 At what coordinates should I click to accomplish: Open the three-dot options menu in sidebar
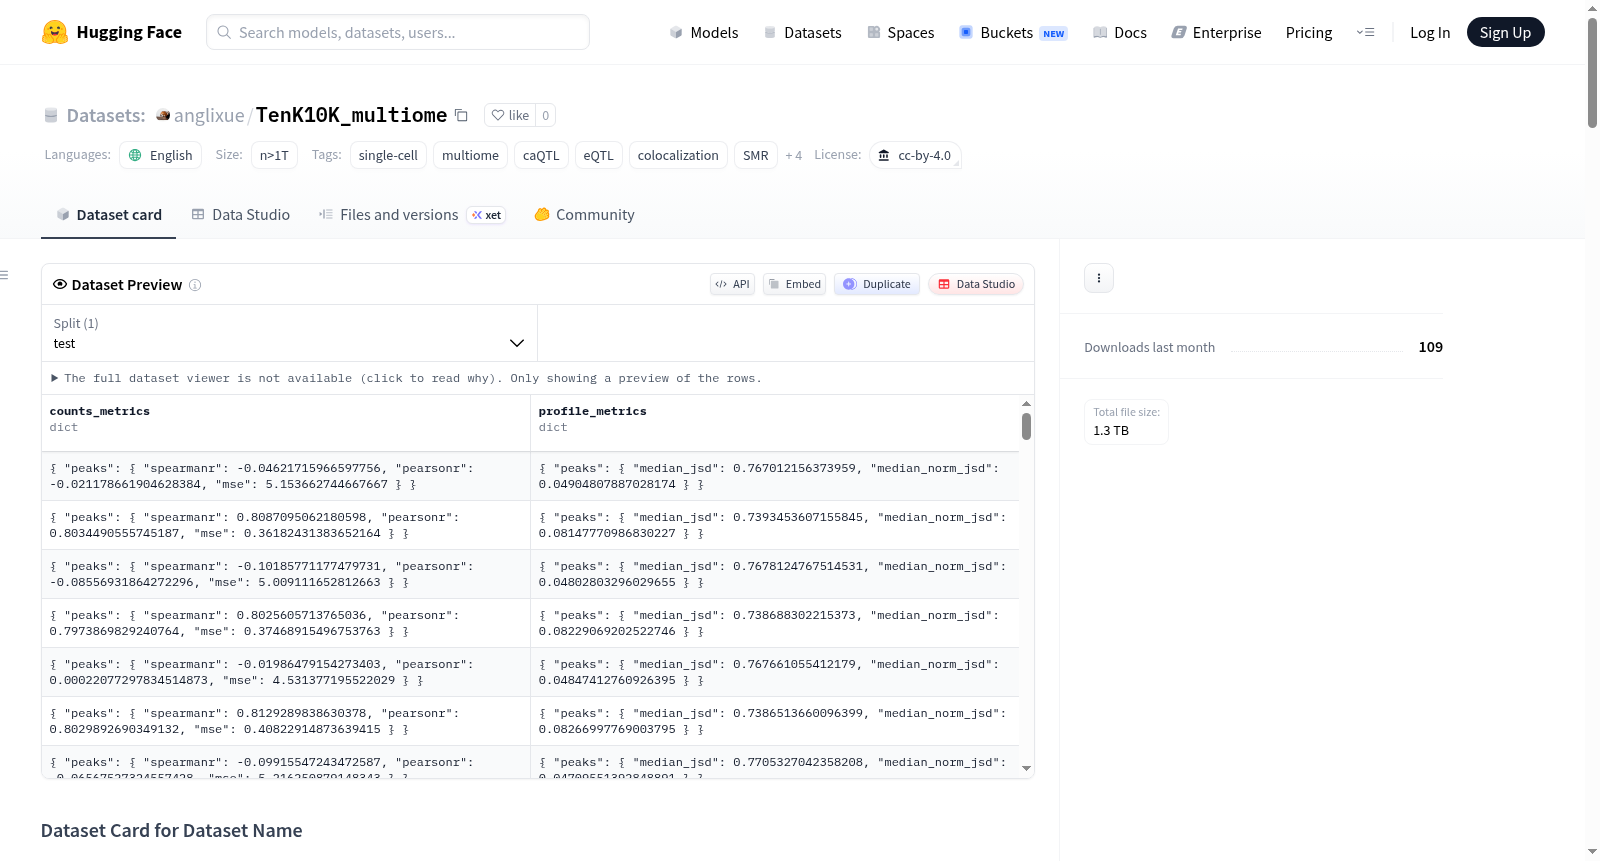pyautogui.click(x=1099, y=278)
